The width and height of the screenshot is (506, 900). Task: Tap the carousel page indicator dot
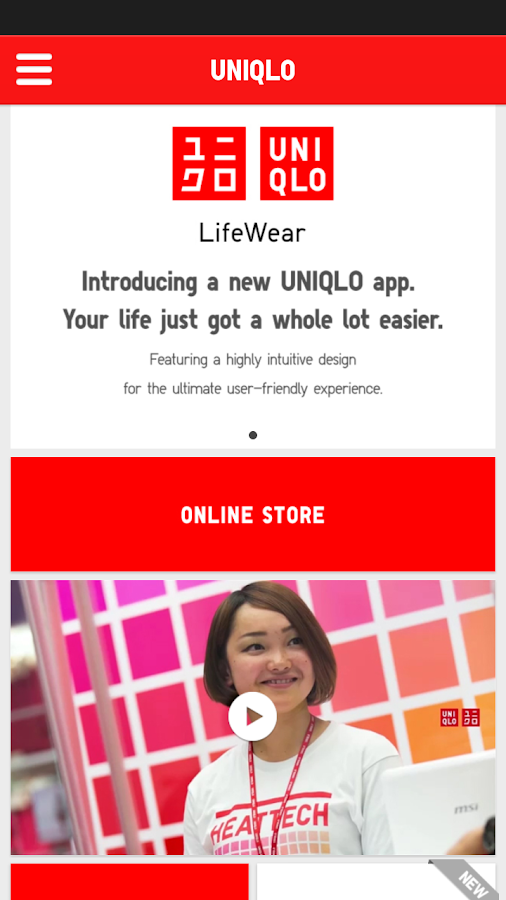(x=253, y=435)
